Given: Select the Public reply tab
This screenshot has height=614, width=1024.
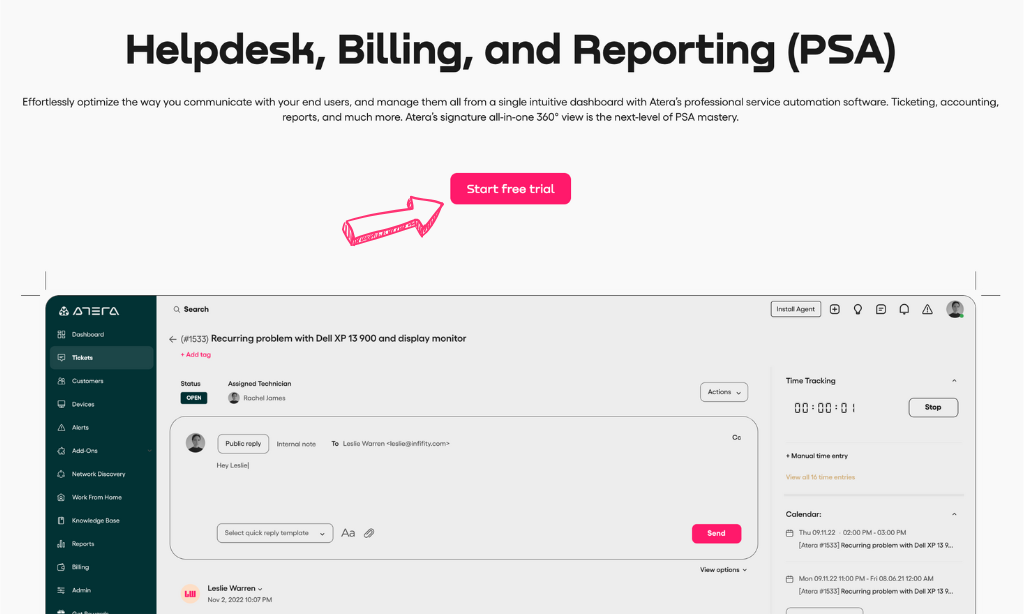Looking at the screenshot, I should point(243,444).
